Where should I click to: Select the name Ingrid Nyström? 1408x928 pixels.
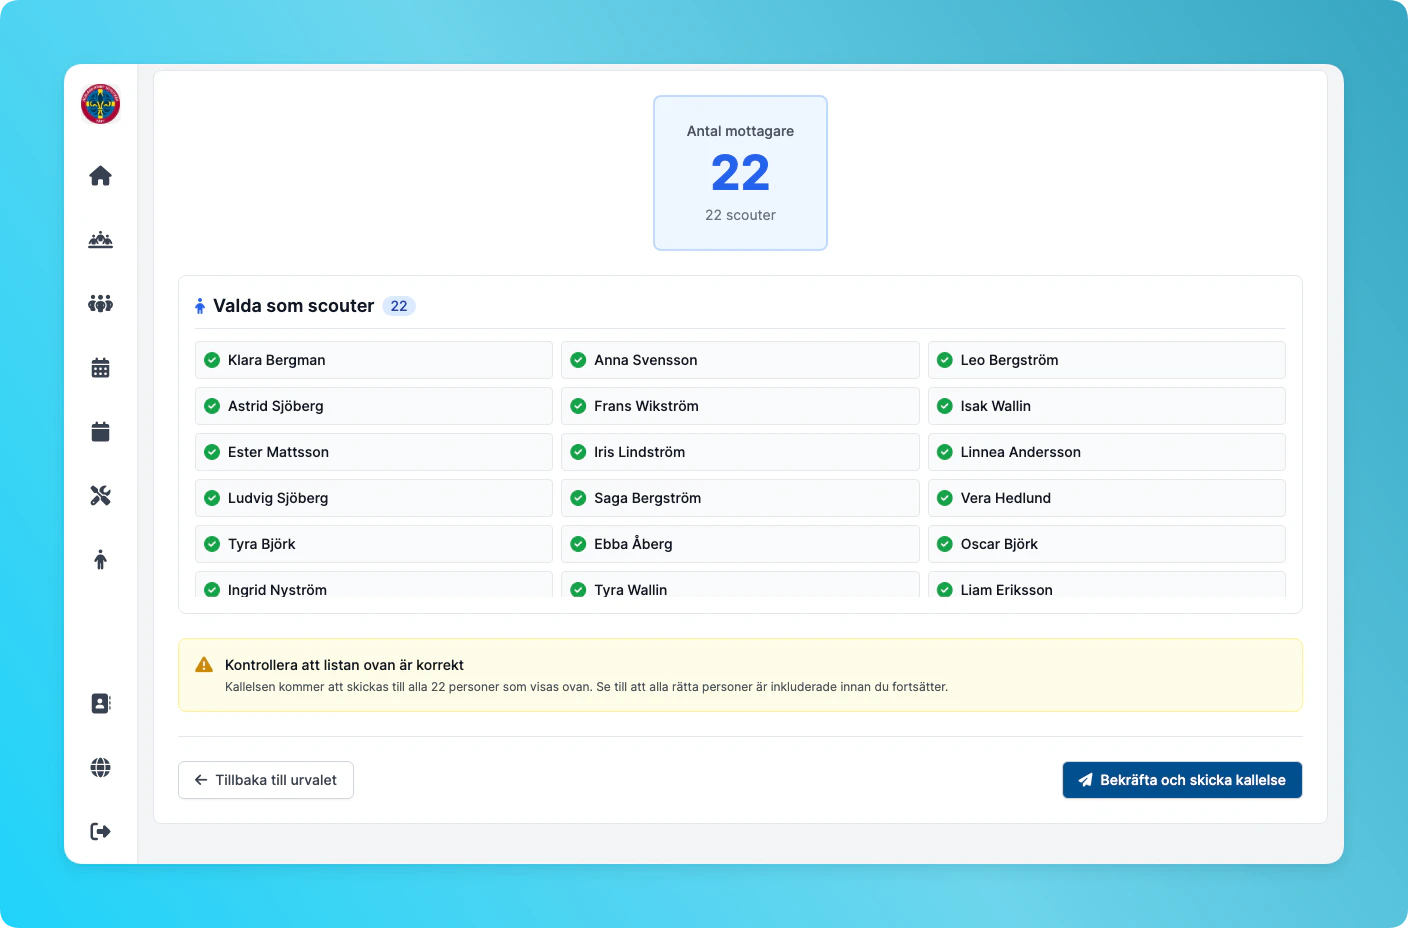tap(277, 590)
